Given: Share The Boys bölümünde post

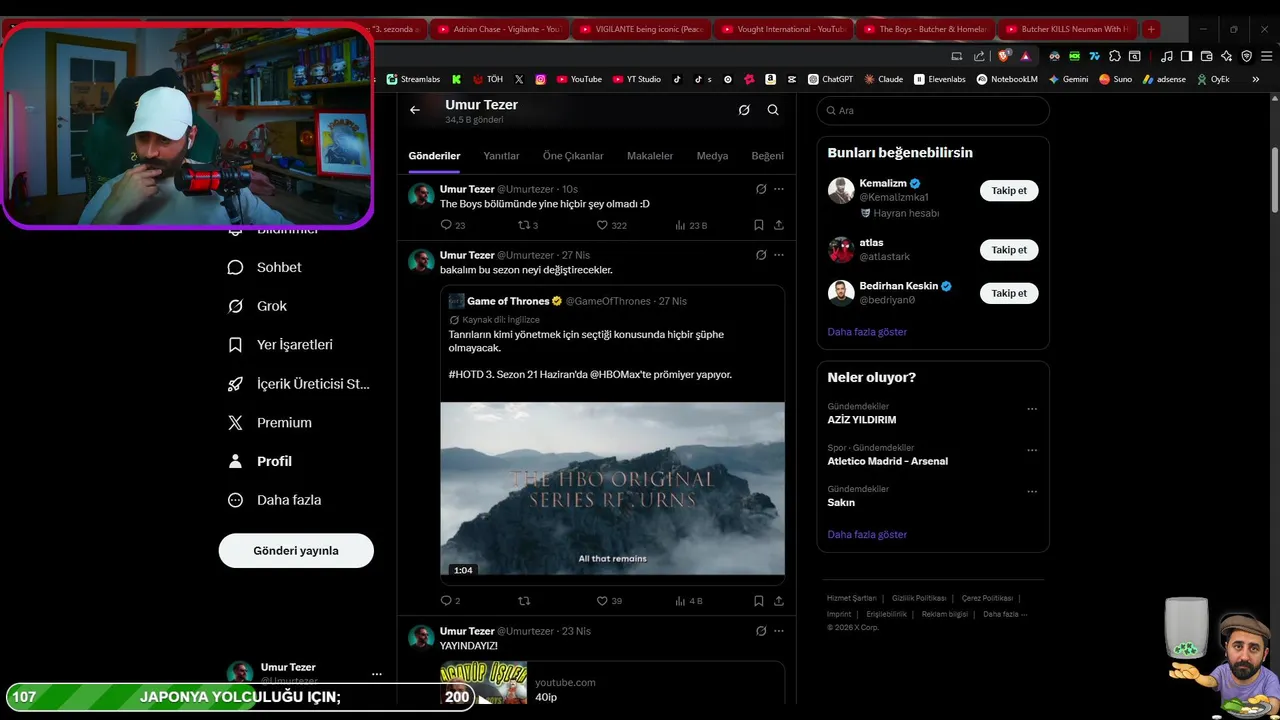Looking at the screenshot, I should [x=779, y=225].
